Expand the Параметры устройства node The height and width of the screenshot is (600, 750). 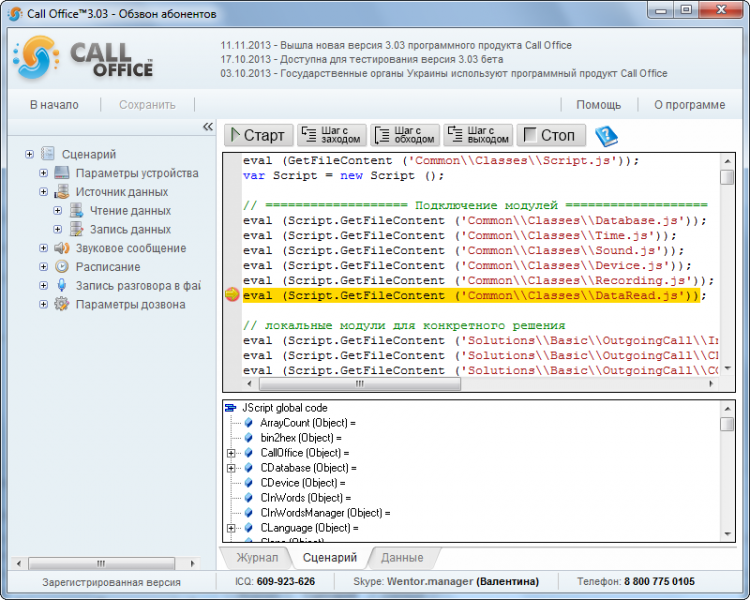pos(44,173)
